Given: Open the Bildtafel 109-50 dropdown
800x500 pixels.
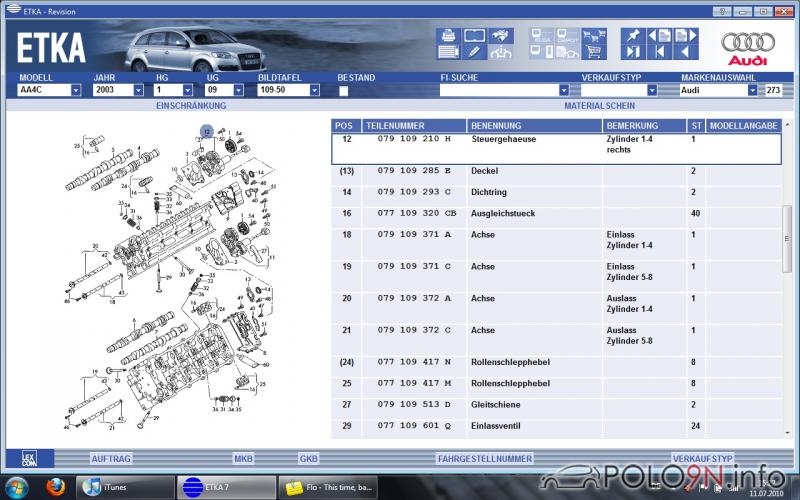Looking at the screenshot, I should tap(315, 90).
